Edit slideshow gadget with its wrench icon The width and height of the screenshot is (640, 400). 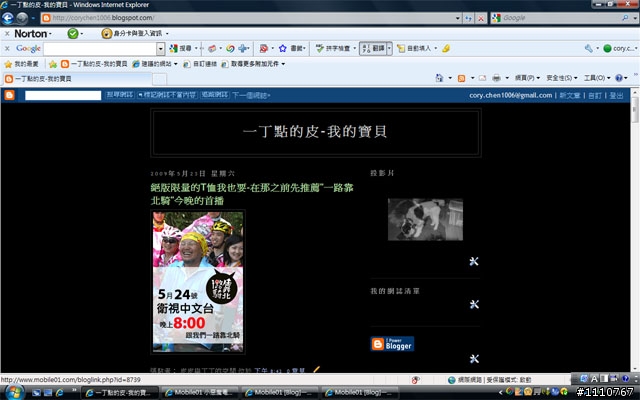coord(473,261)
